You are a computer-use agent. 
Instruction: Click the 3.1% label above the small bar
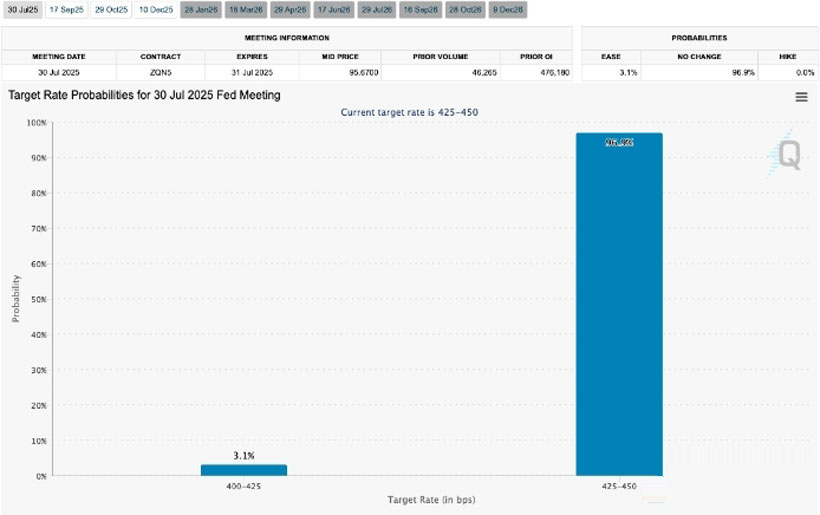click(243, 455)
